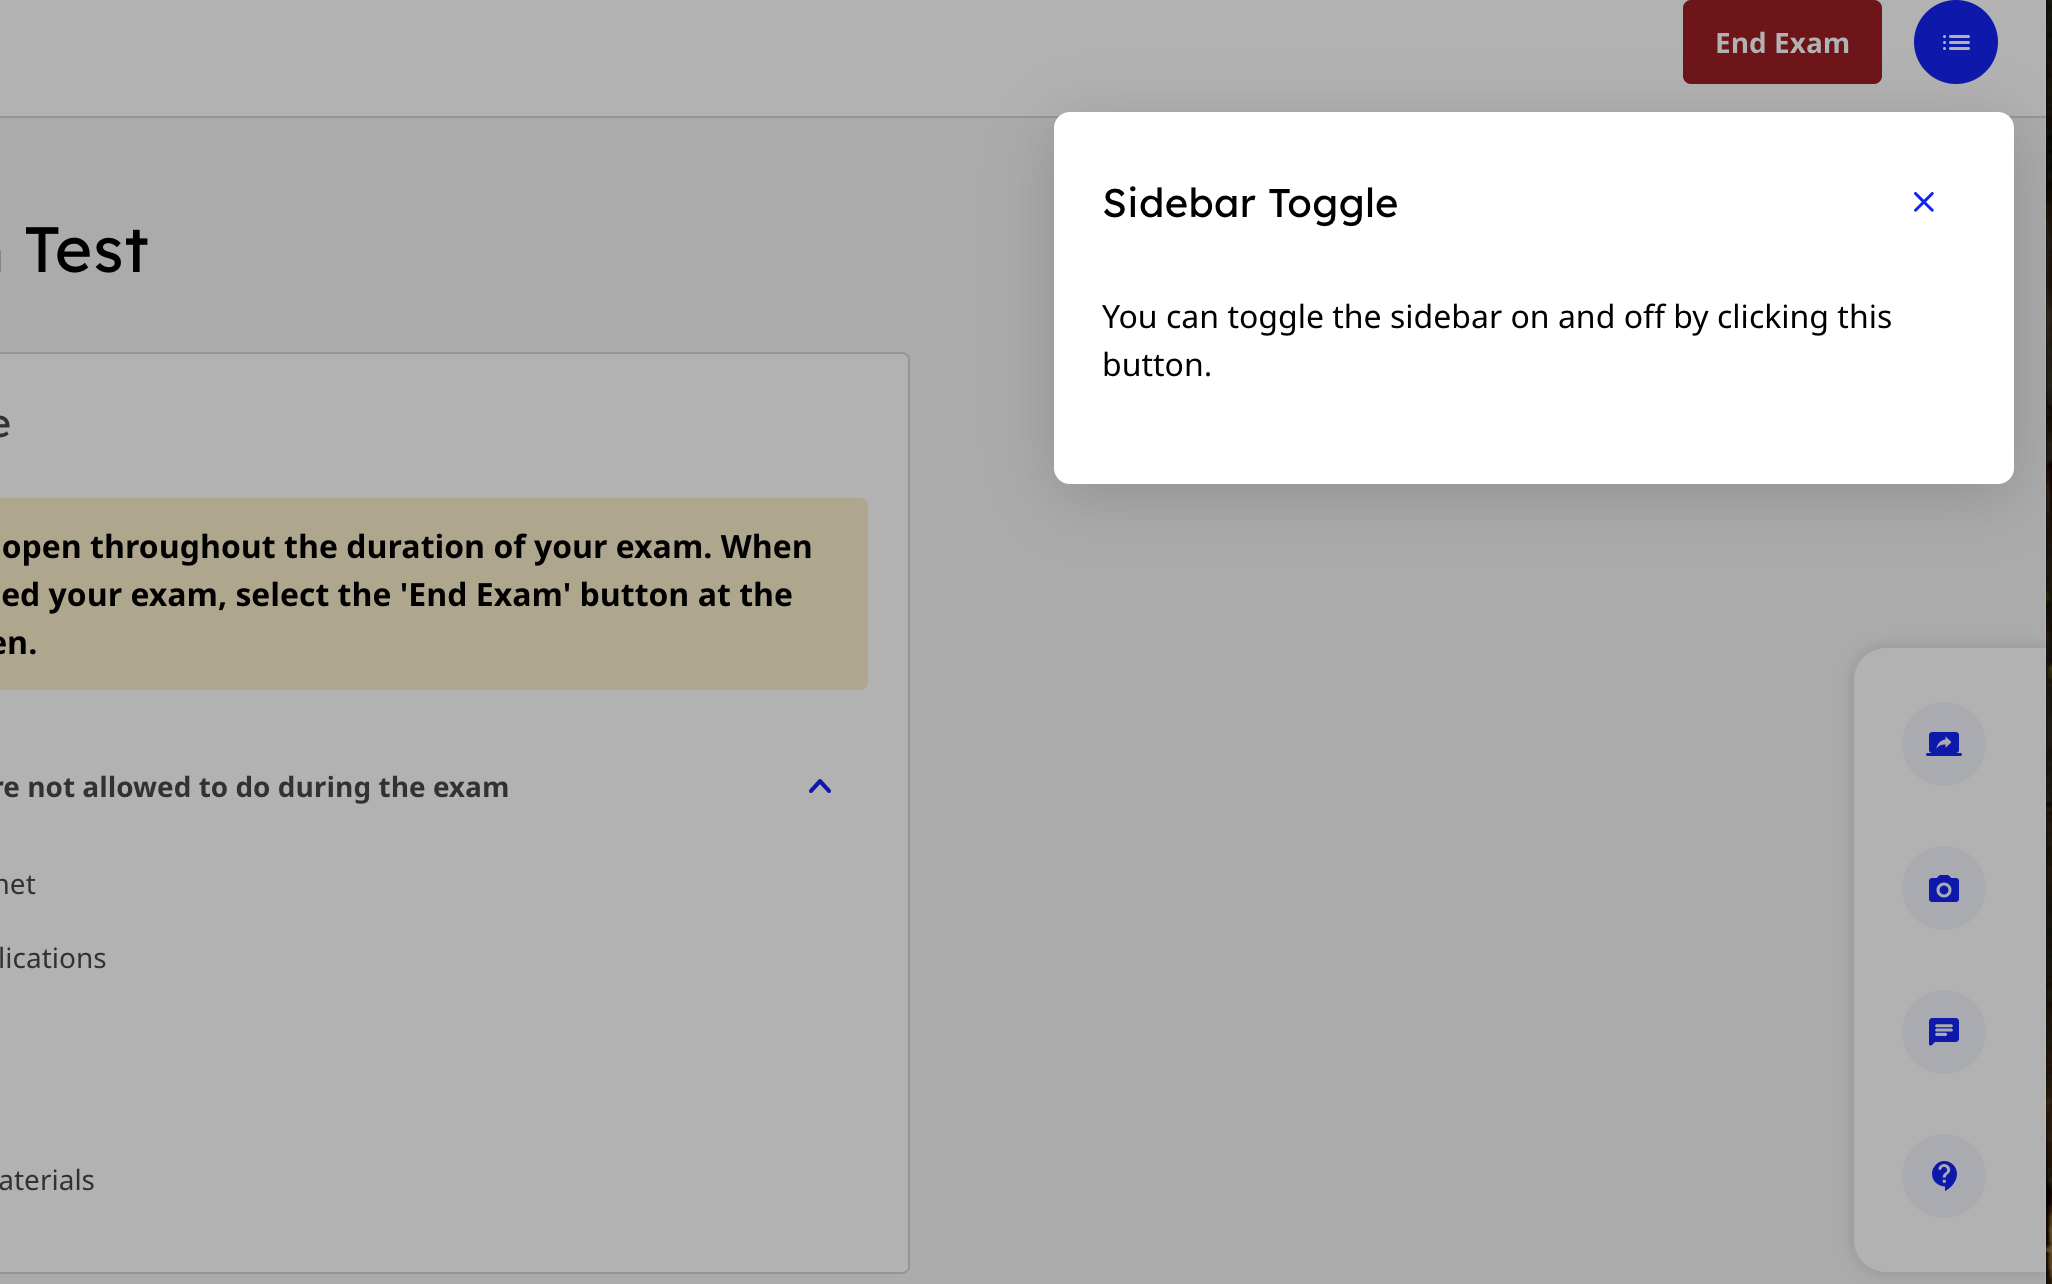Image resolution: width=2052 pixels, height=1284 pixels.
Task: Click the text 'You can toggle the sidebar on and off'
Action: pyautogui.click(x=1383, y=317)
